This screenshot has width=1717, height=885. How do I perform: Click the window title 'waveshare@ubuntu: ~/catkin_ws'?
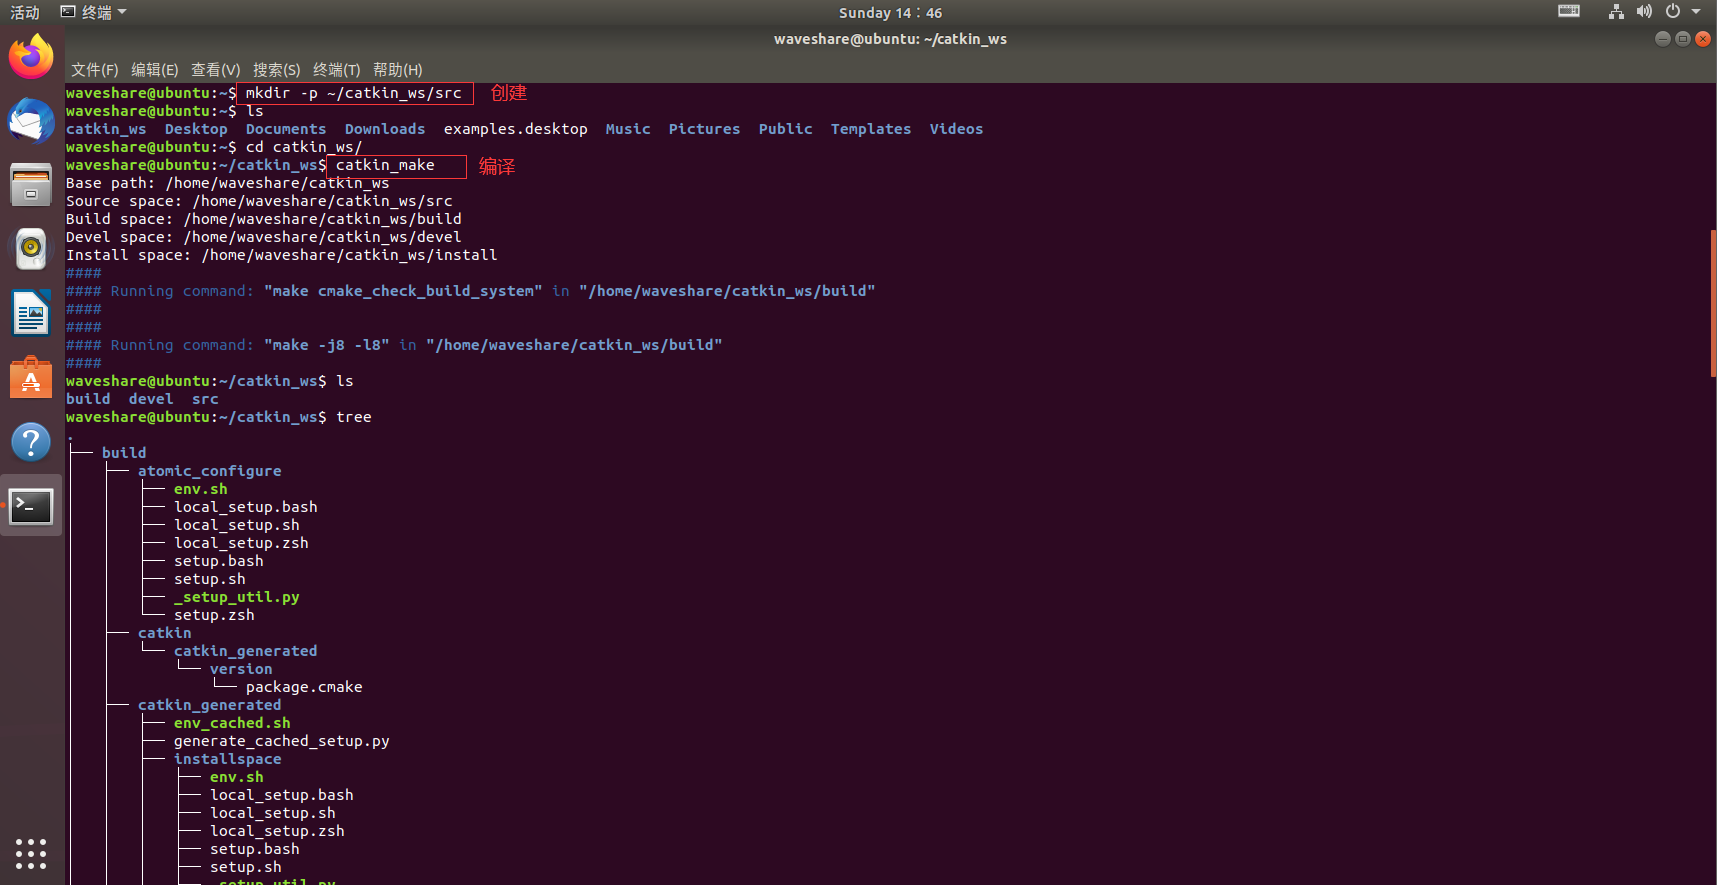coord(890,39)
